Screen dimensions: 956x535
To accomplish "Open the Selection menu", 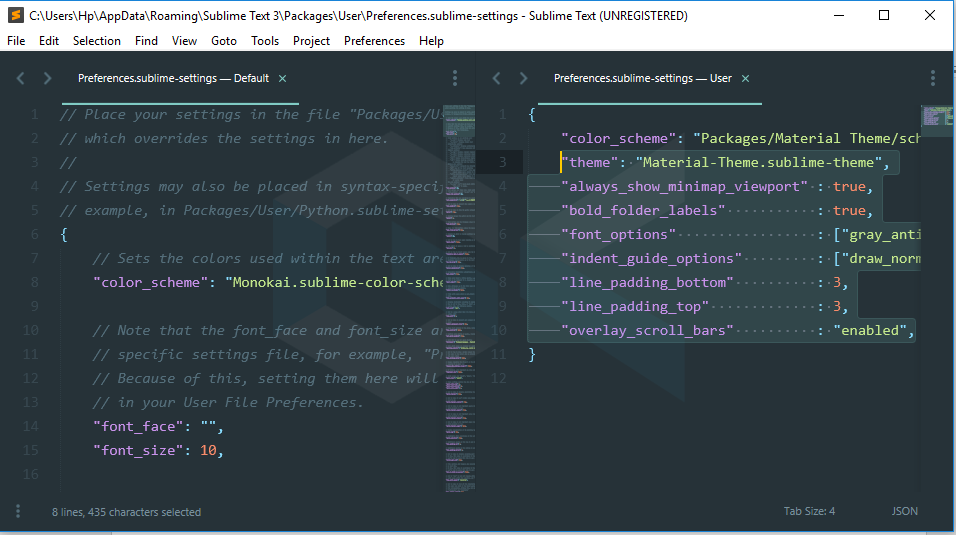I will (97, 41).
